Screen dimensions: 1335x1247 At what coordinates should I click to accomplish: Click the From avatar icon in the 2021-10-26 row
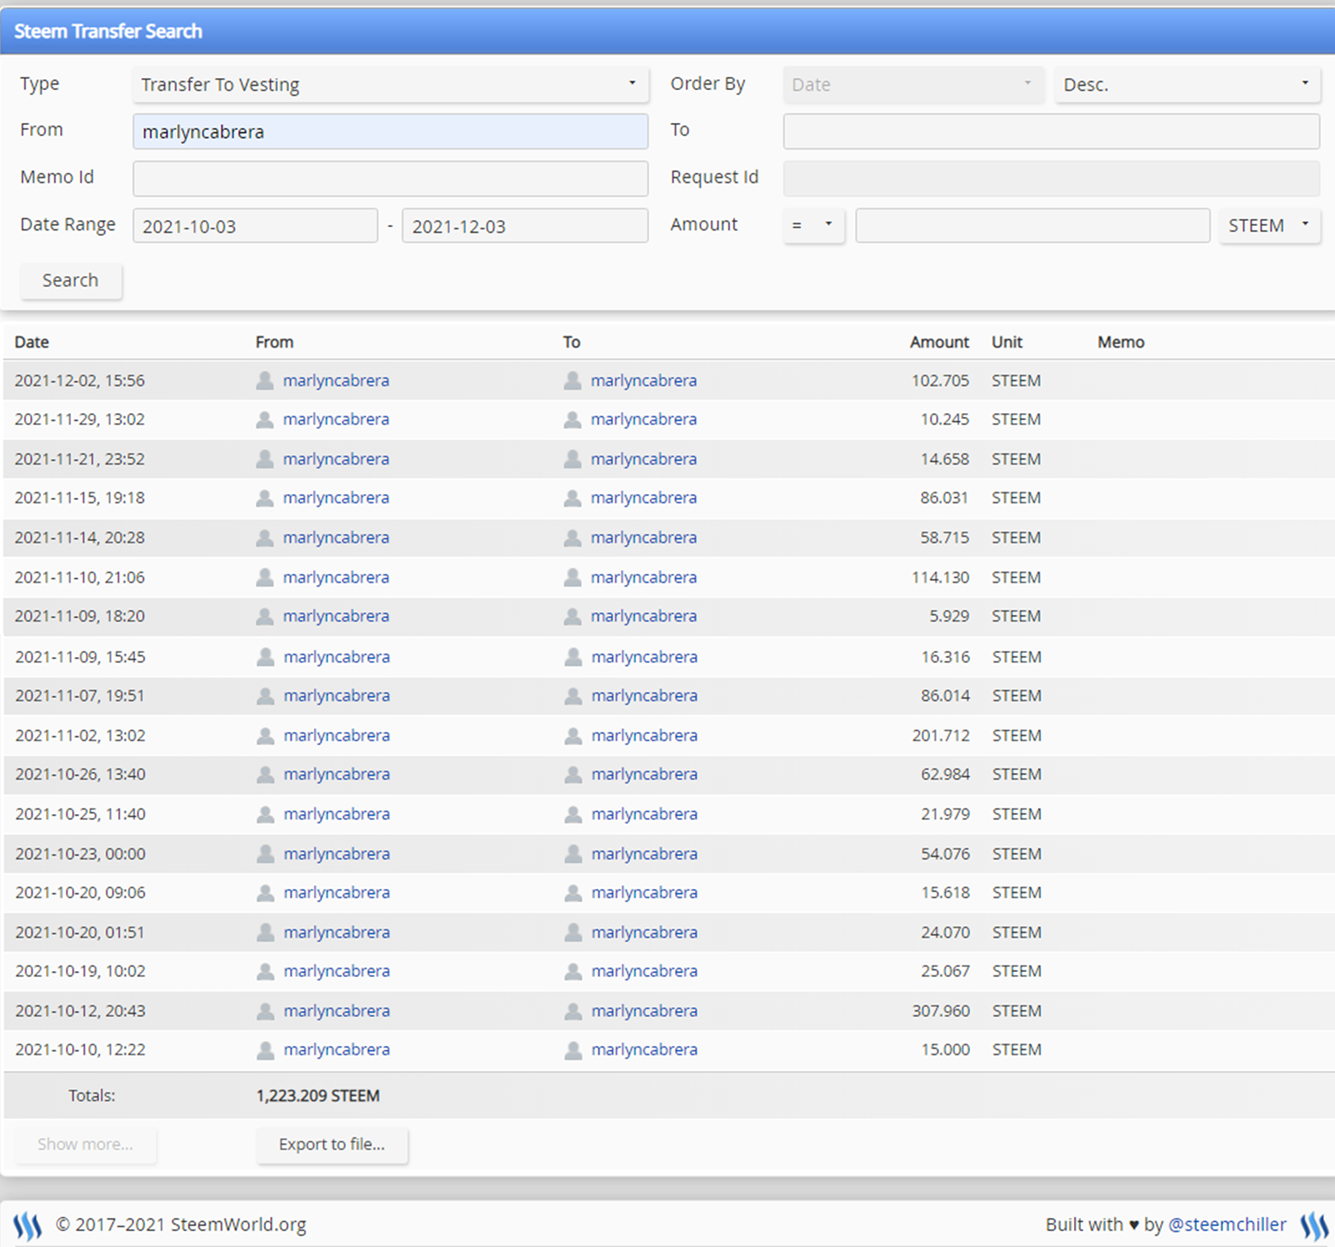[x=265, y=775]
